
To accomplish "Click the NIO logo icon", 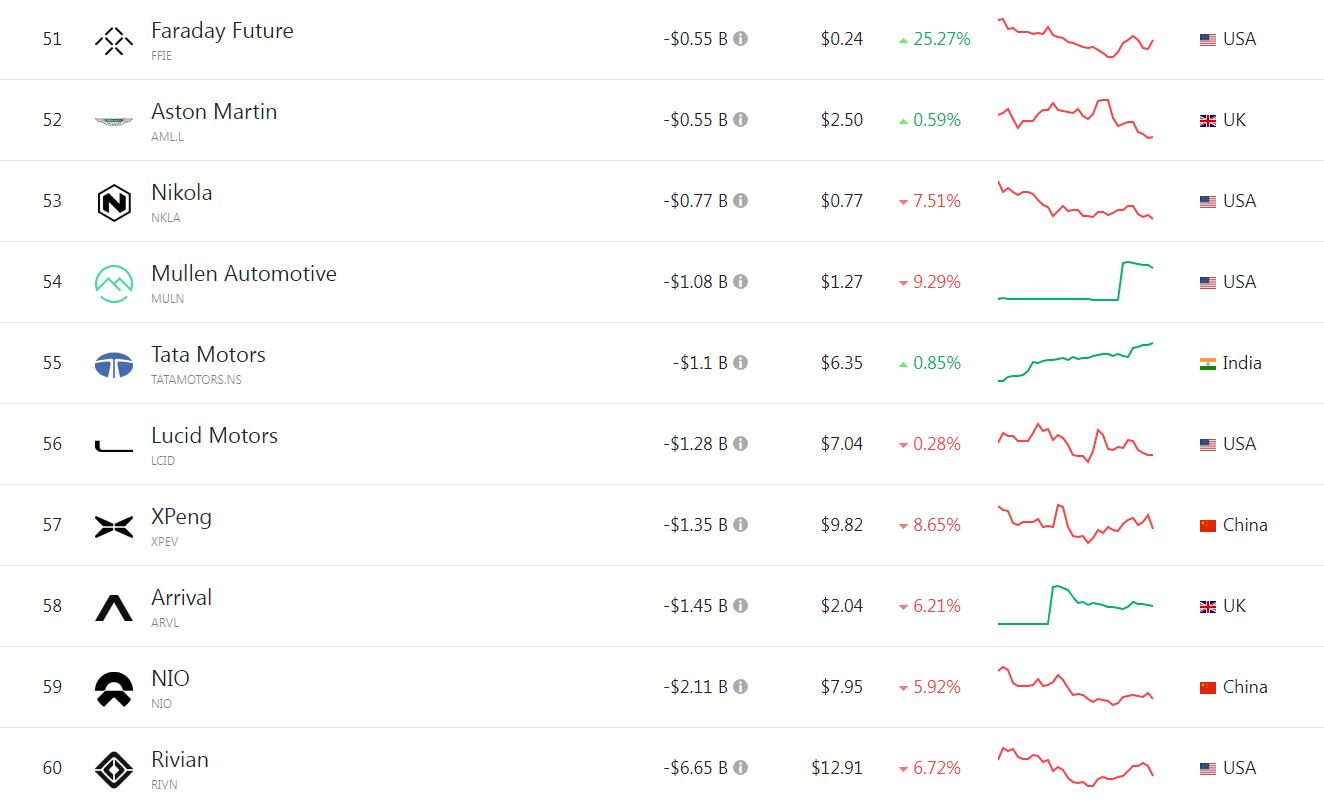I will point(113,689).
